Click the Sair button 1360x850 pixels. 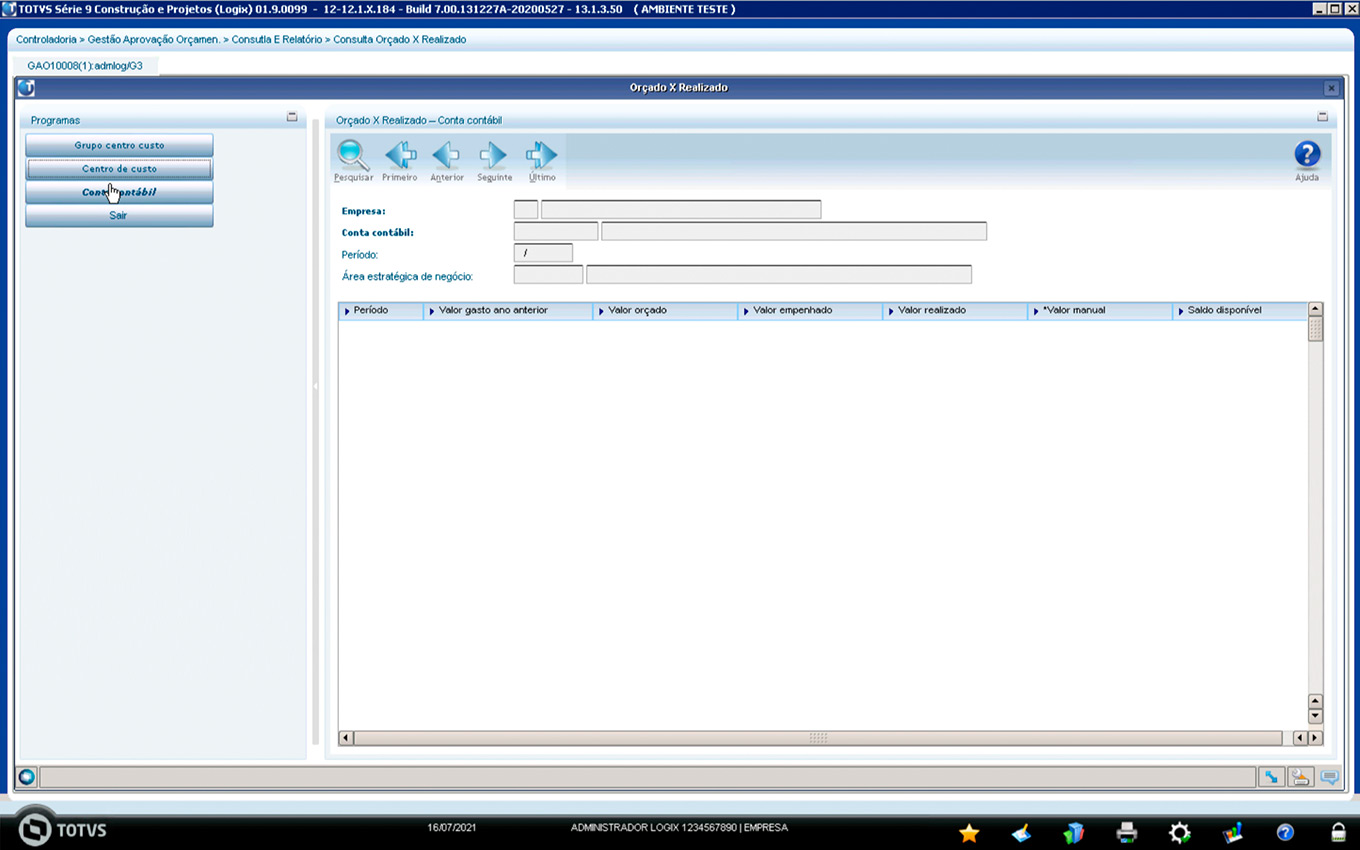119,216
